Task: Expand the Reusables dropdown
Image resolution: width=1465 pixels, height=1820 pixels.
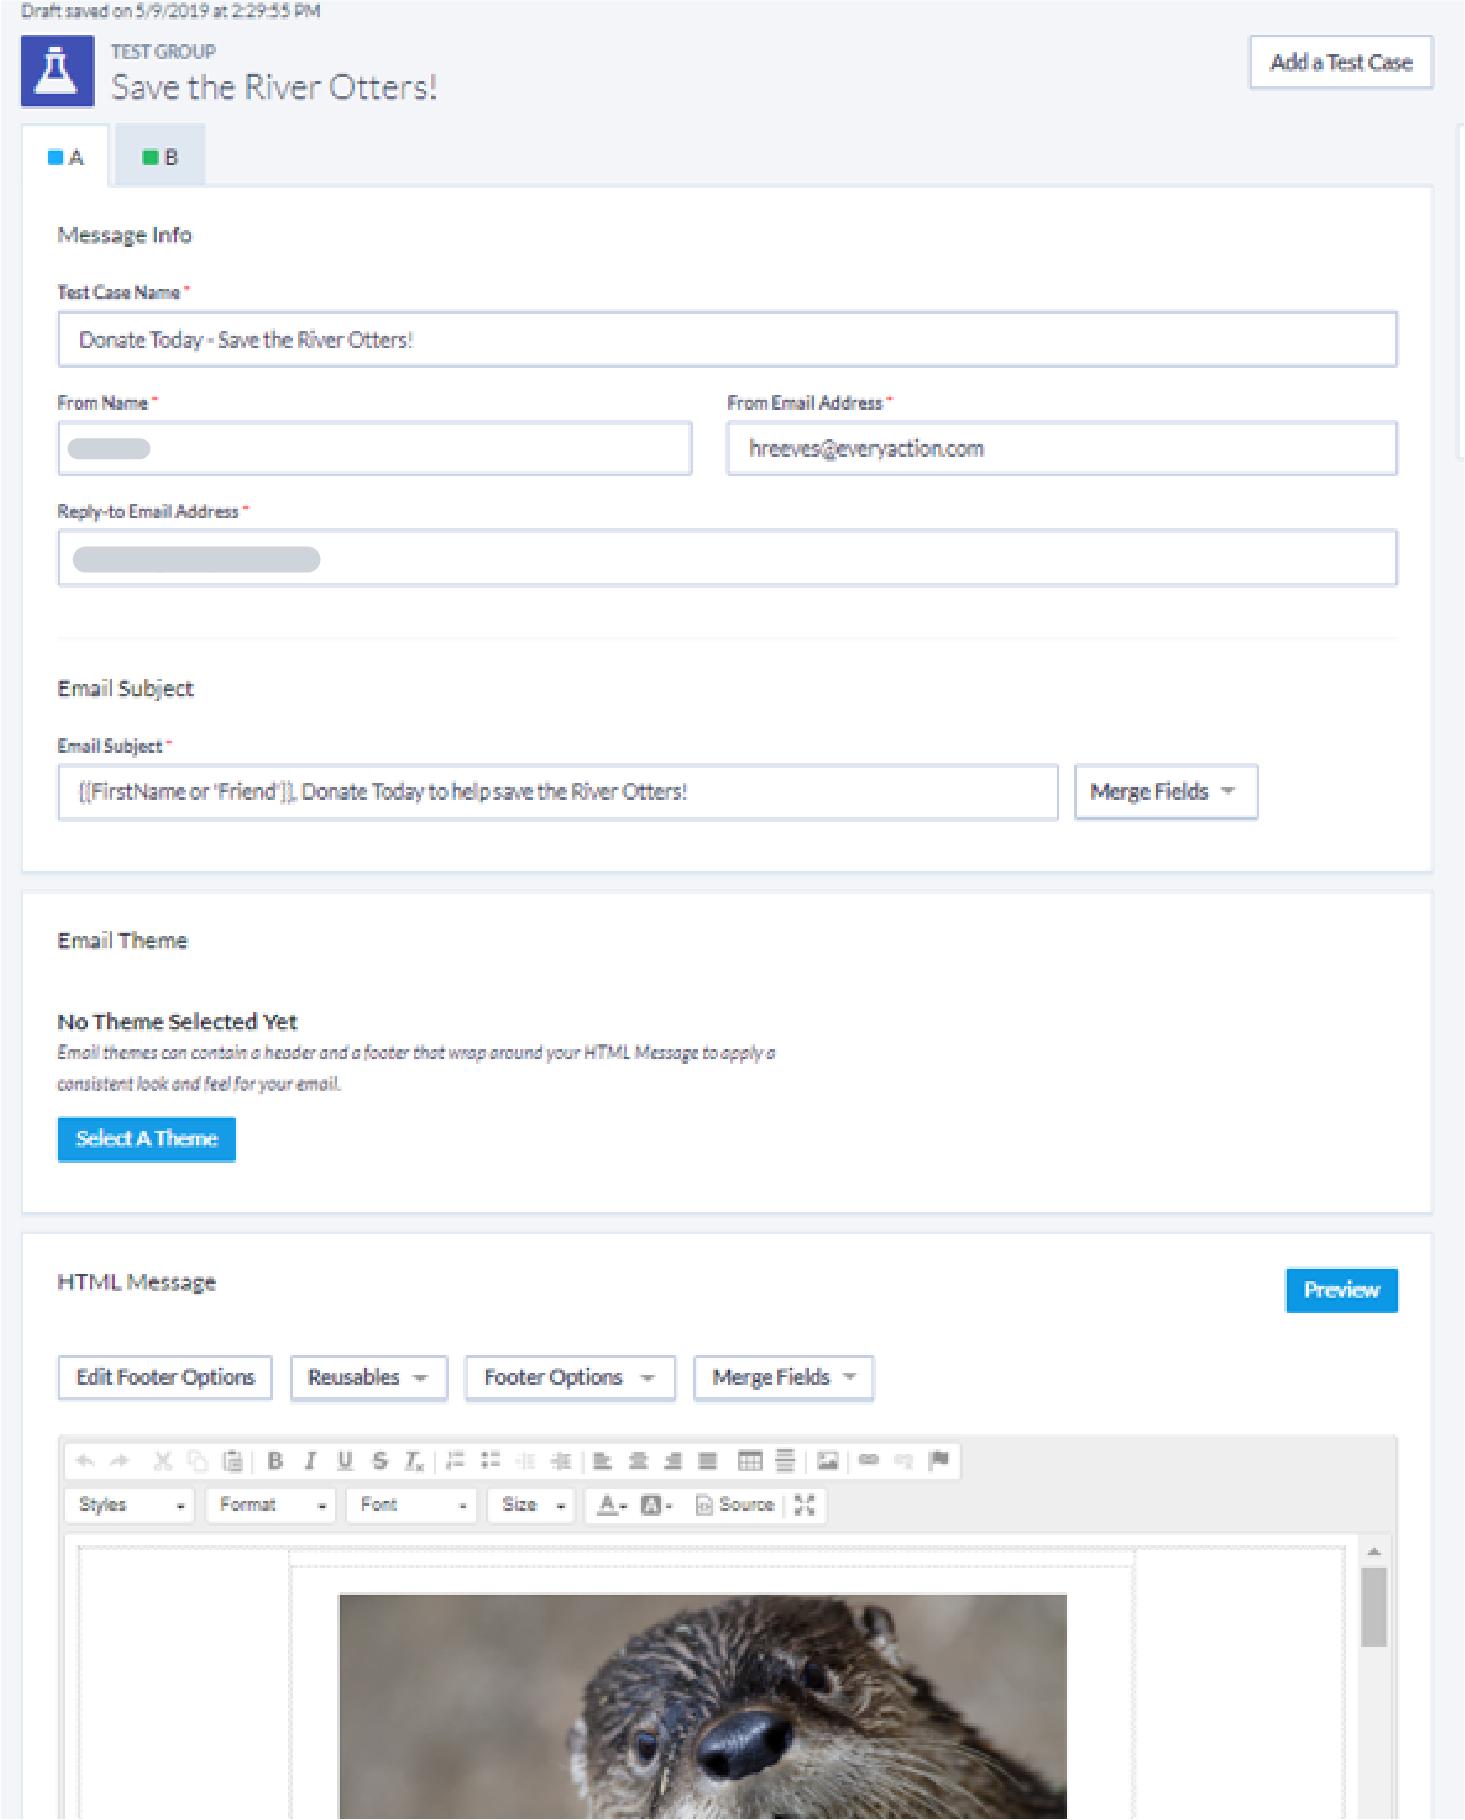Action: click(x=369, y=1378)
